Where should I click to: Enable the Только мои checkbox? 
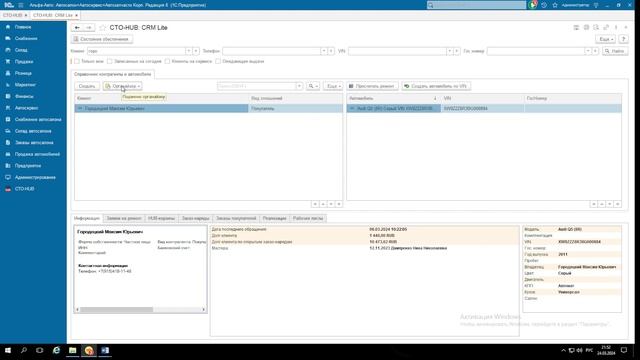(x=77, y=61)
